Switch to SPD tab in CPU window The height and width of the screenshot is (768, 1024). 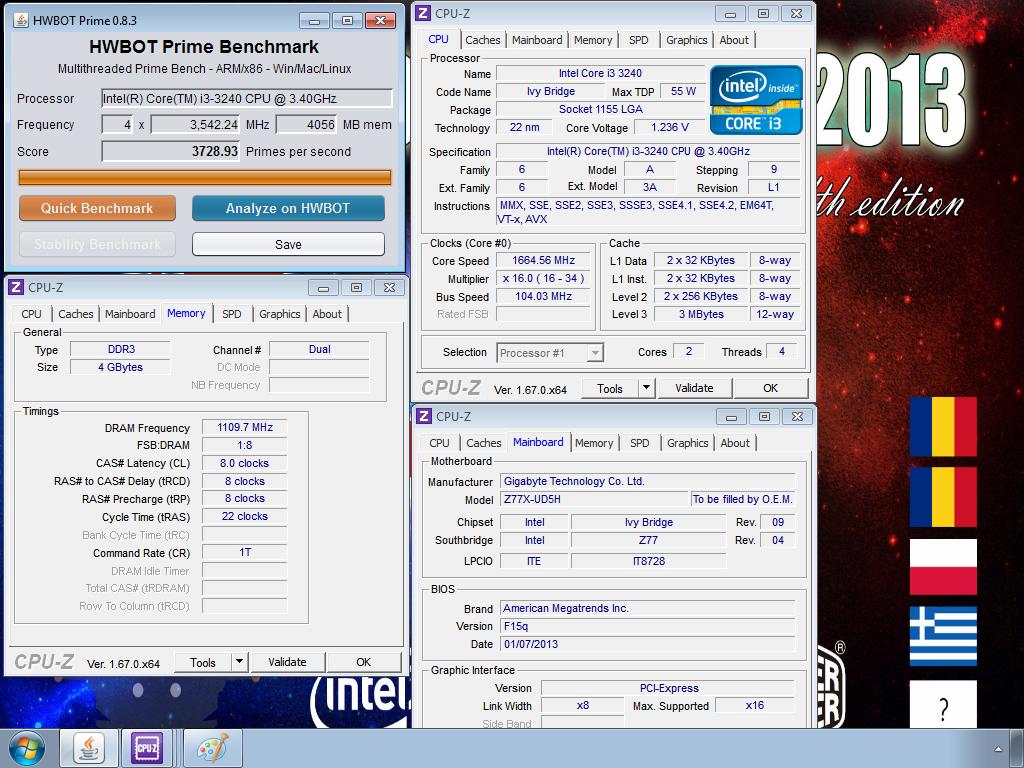coord(639,40)
